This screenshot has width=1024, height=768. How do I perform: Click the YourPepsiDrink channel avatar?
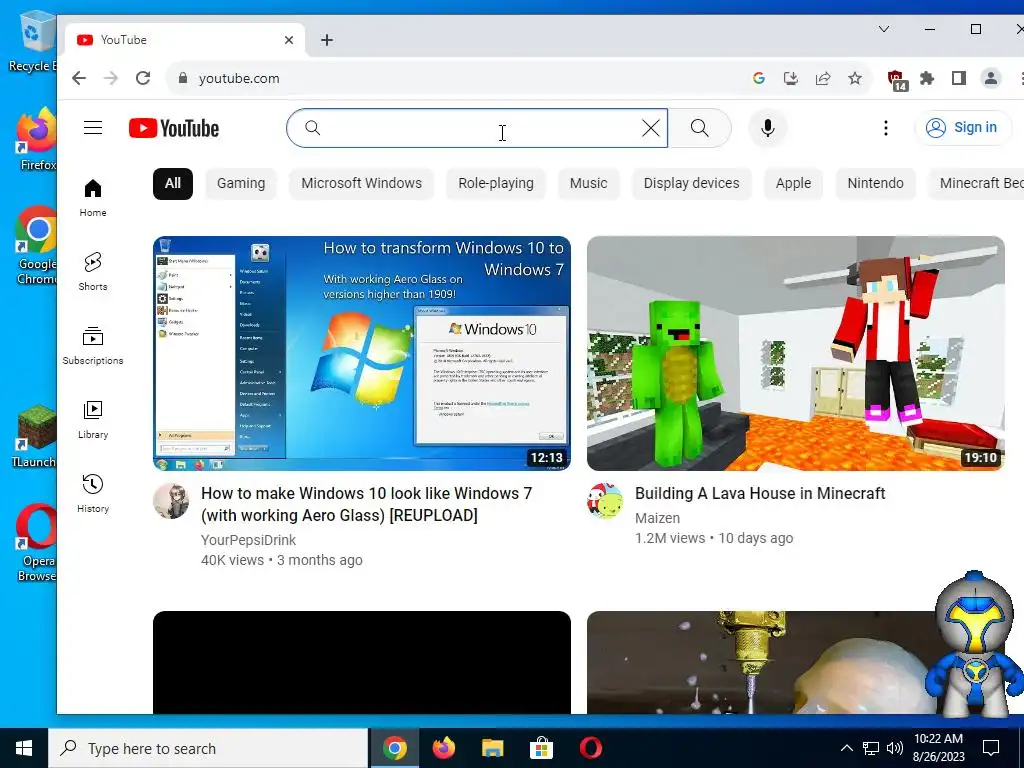(x=171, y=501)
